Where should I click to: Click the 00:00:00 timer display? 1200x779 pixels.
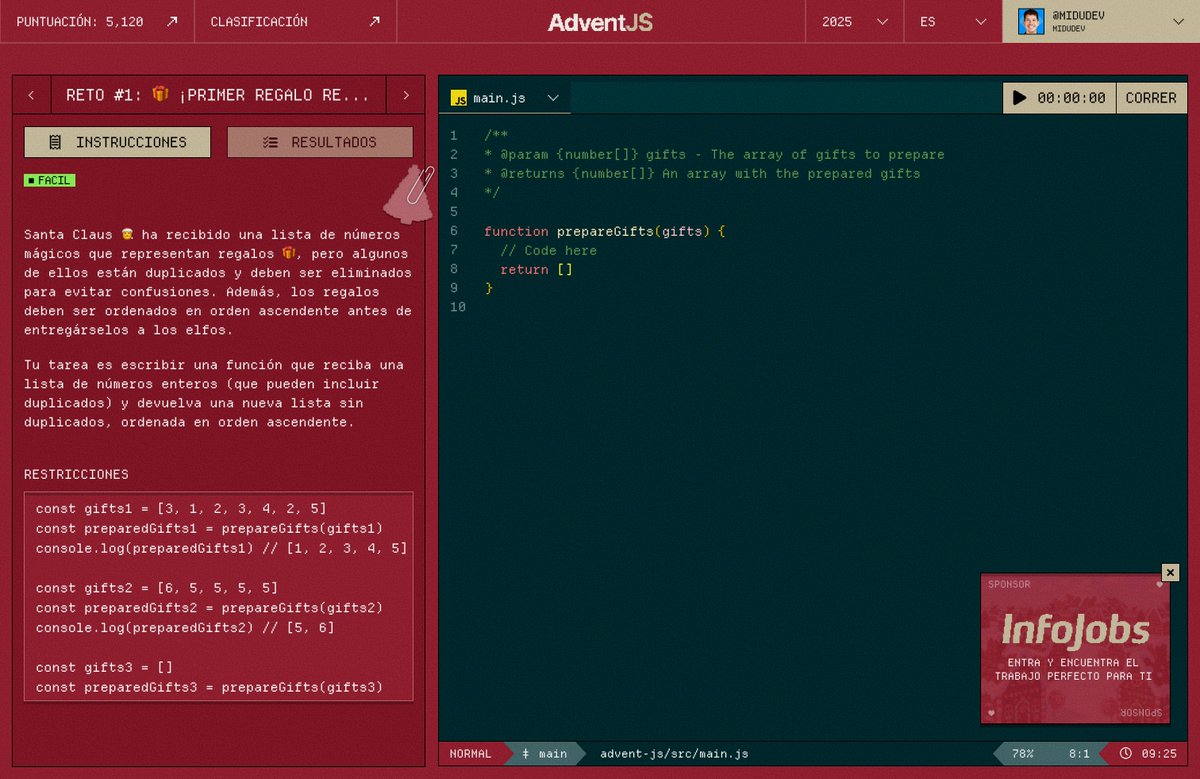tap(1071, 98)
